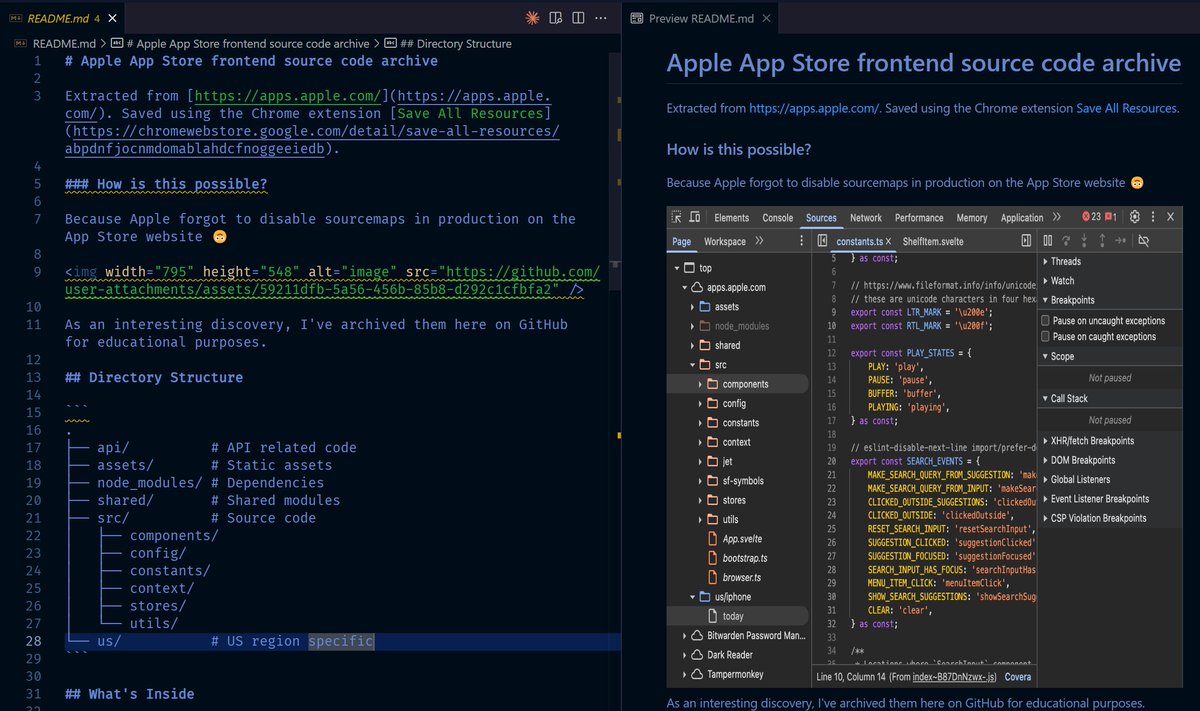The height and width of the screenshot is (711, 1200).
Task: Click the DevTools inspect element icon in screenshot
Action: point(677,217)
